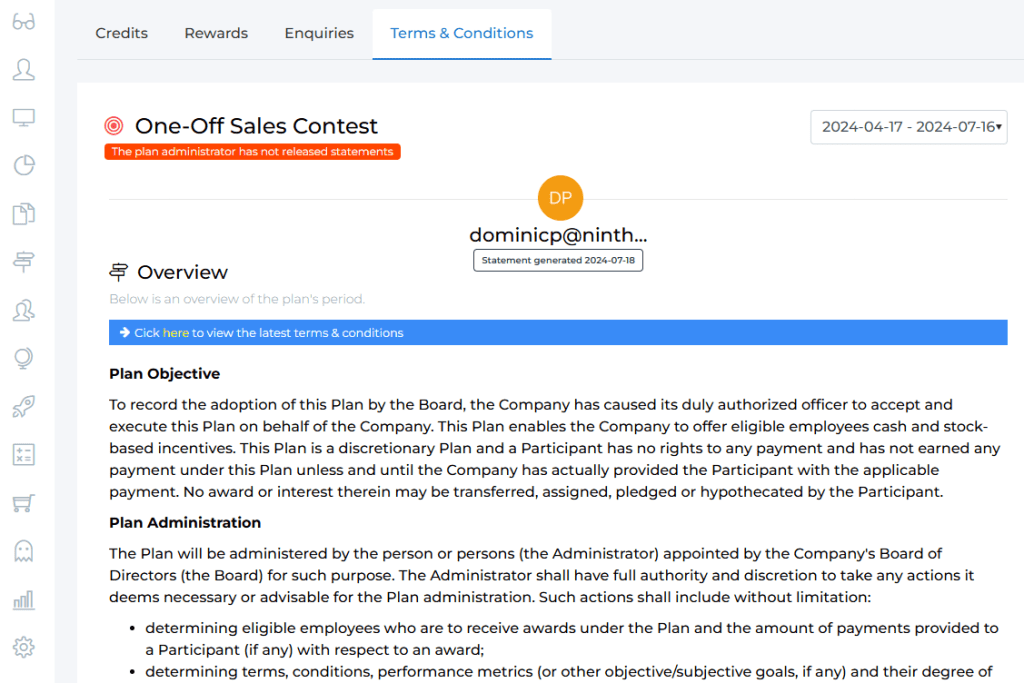
Task: Open the shopping cart sidebar icon
Action: pos(24,502)
